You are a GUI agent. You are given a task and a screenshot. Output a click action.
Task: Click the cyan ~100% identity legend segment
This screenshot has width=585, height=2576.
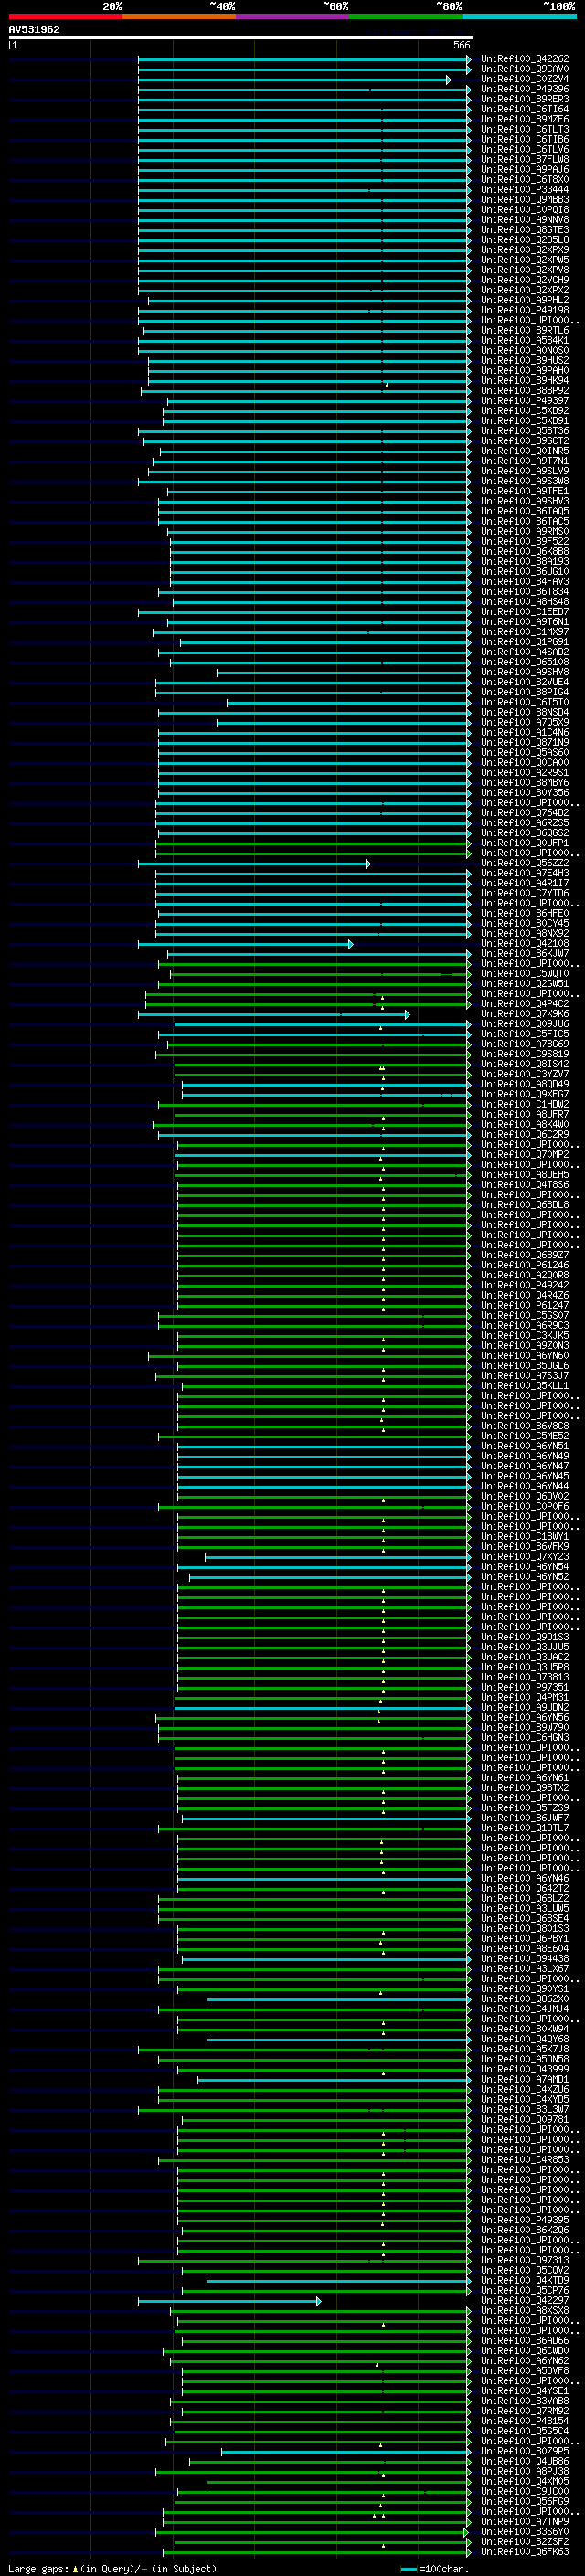tap(519, 16)
